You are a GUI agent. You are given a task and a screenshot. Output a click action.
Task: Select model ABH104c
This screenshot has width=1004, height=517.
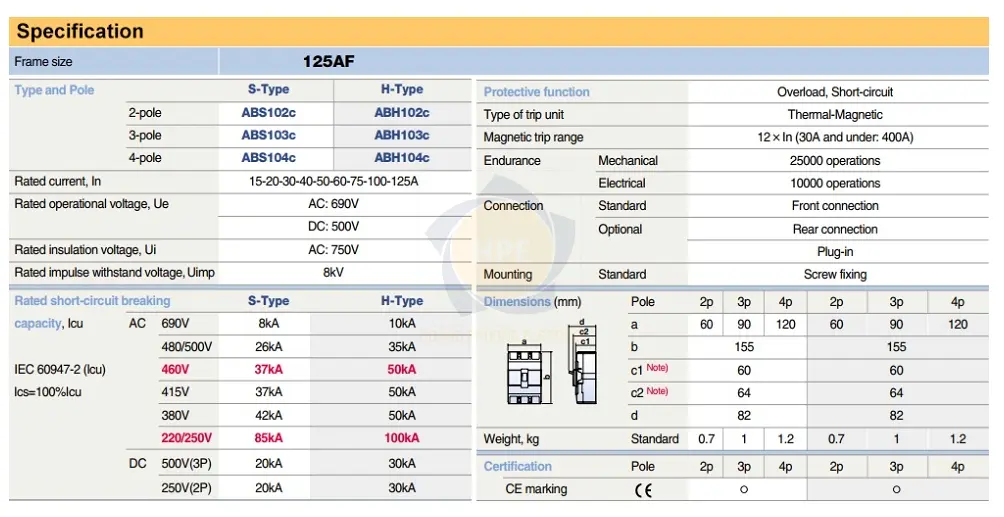[x=401, y=158]
